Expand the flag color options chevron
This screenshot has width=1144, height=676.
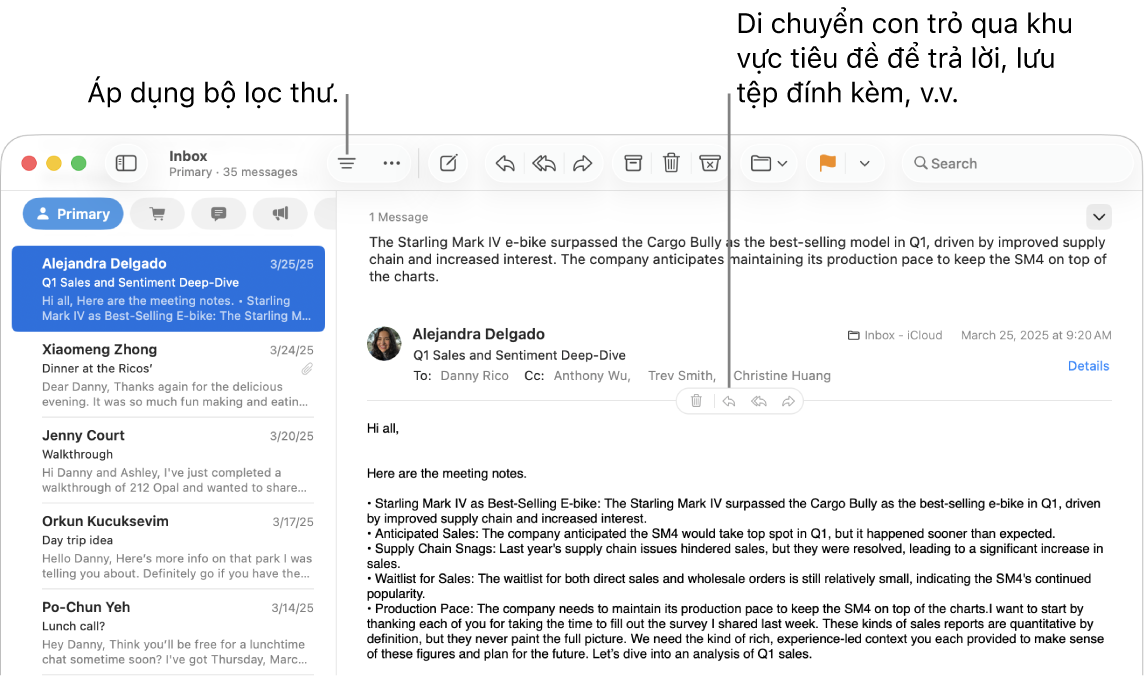(864, 163)
